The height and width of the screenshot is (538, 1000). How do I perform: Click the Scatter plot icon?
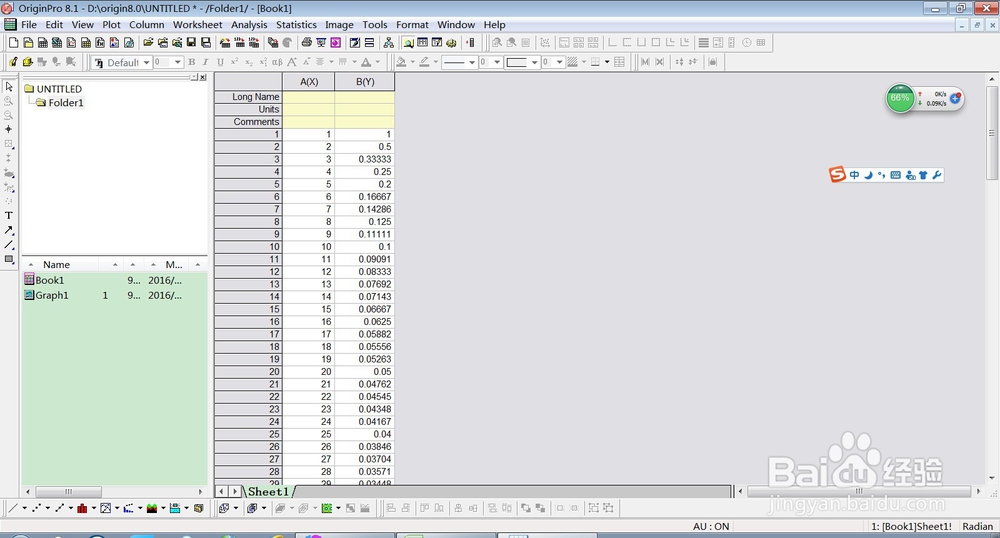[36, 508]
